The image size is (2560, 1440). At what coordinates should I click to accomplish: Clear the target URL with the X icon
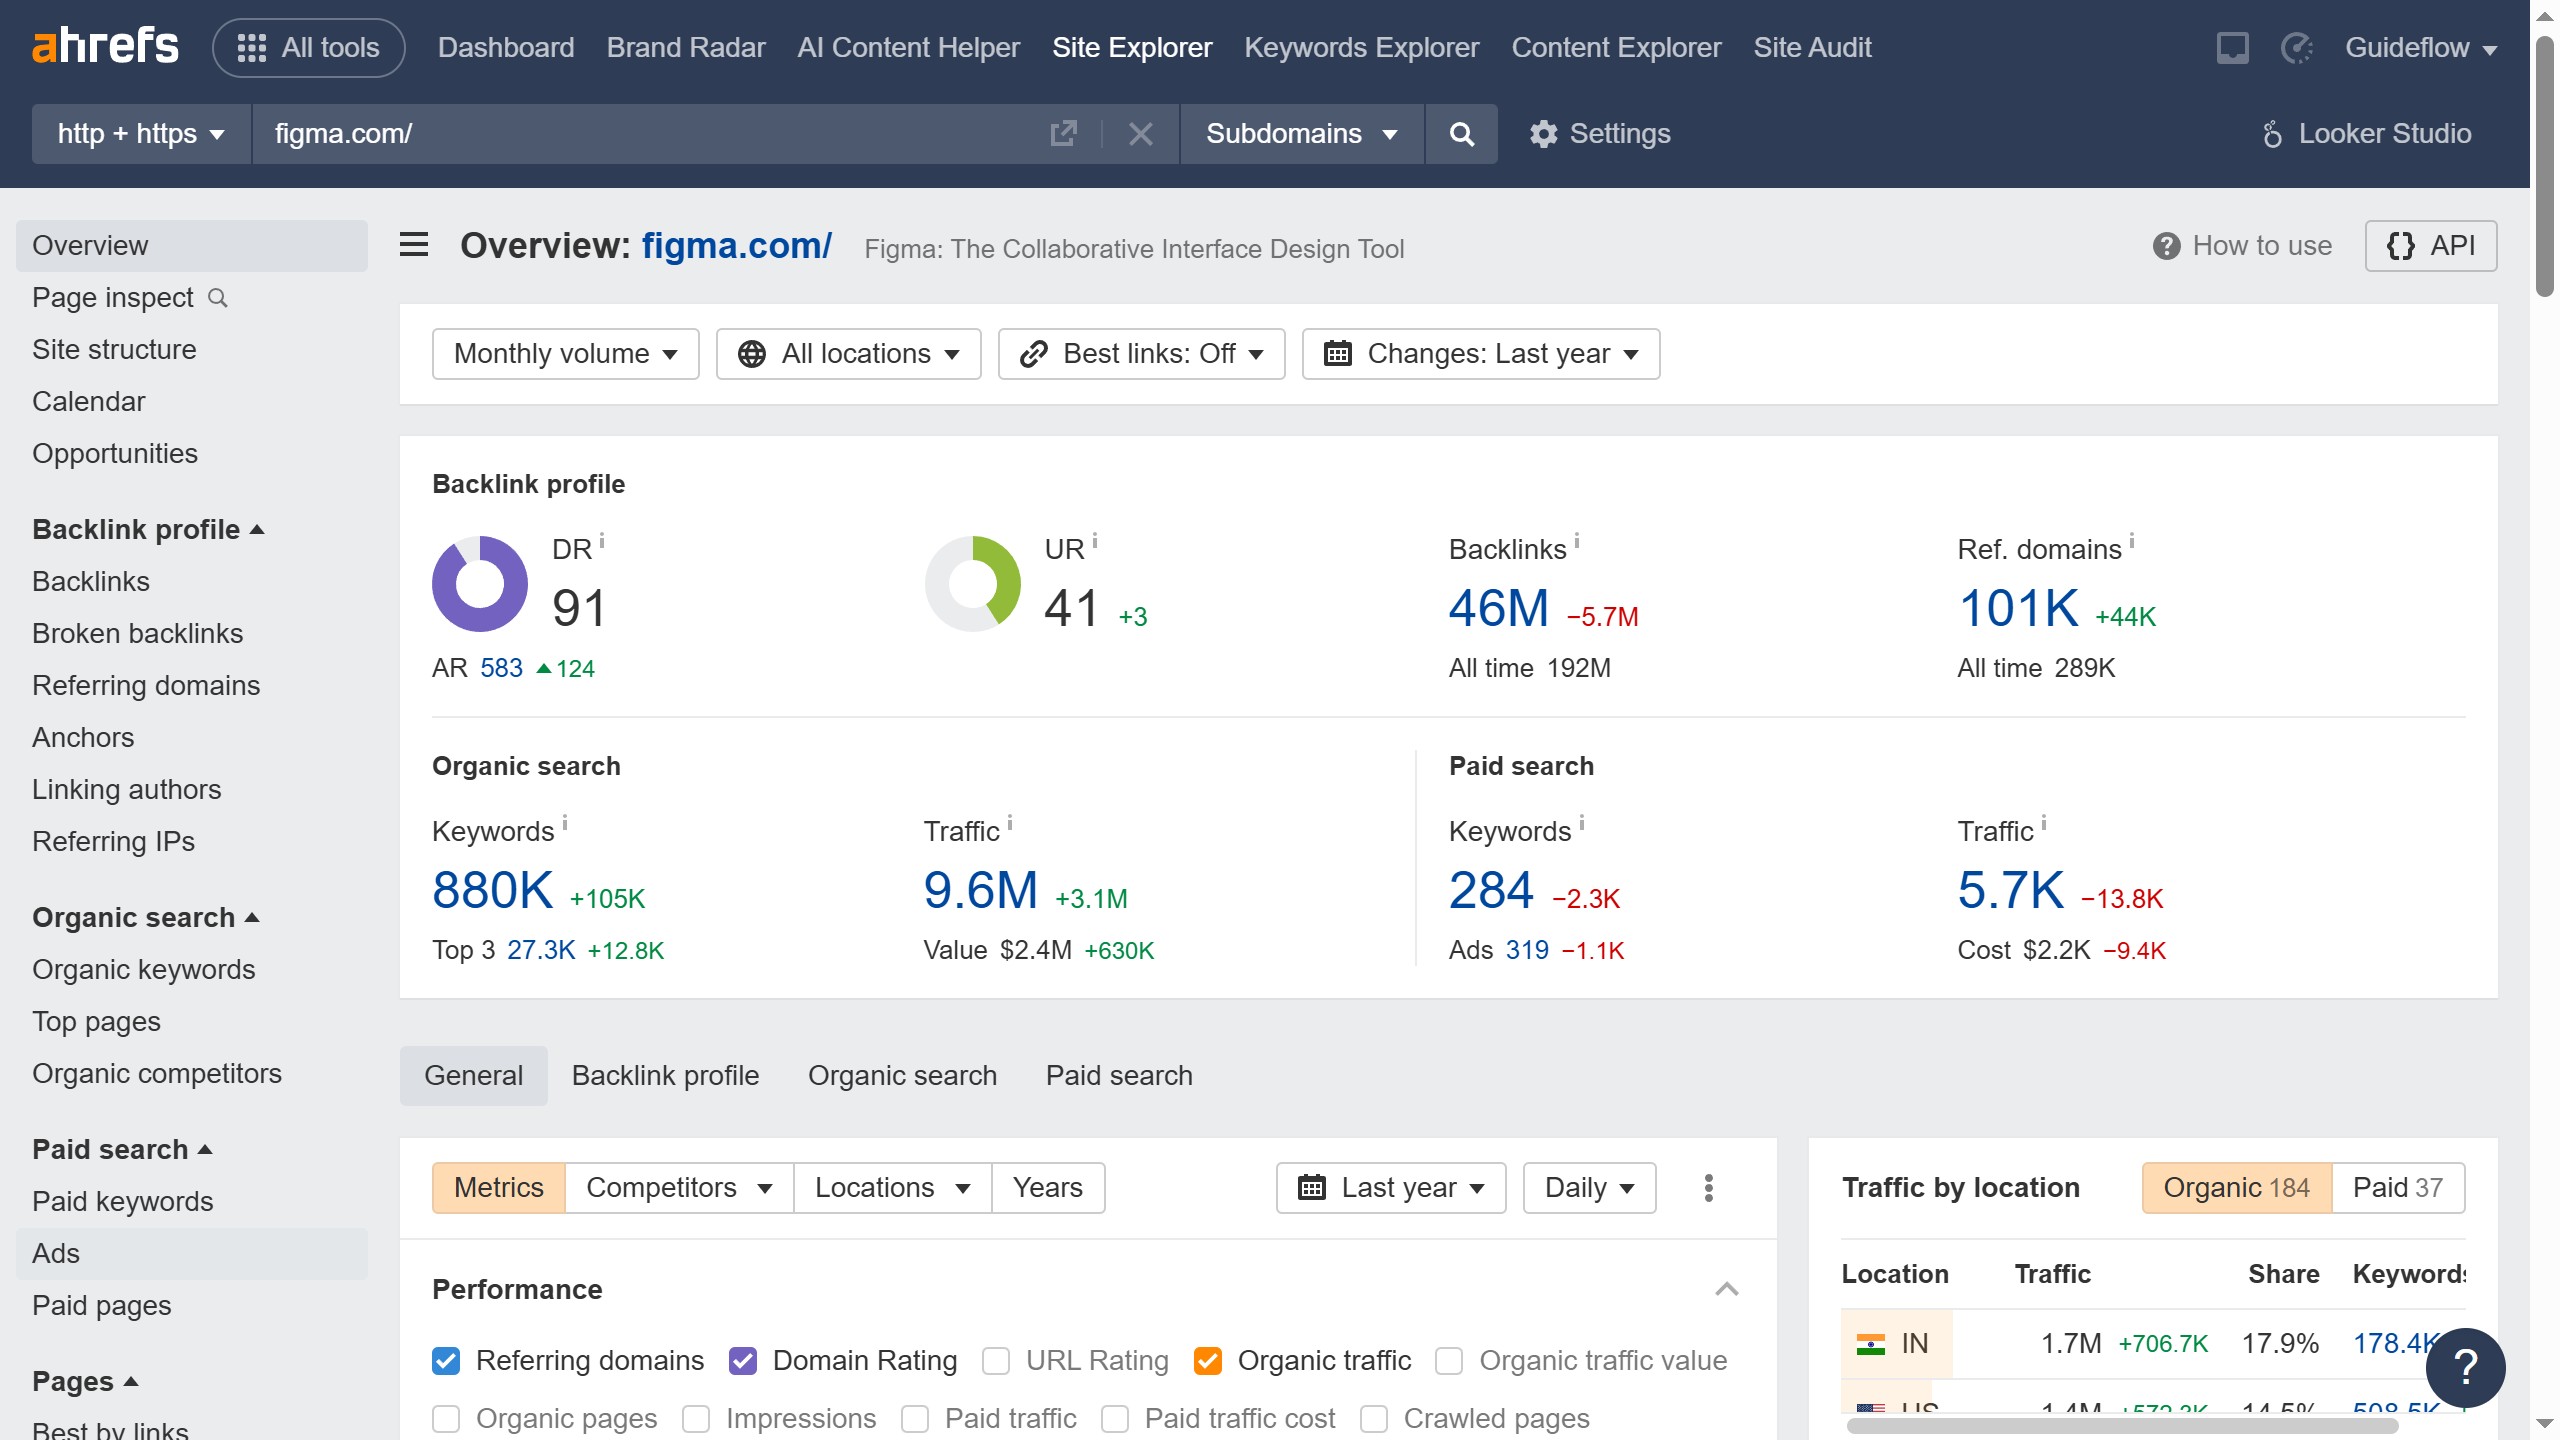tap(1140, 133)
